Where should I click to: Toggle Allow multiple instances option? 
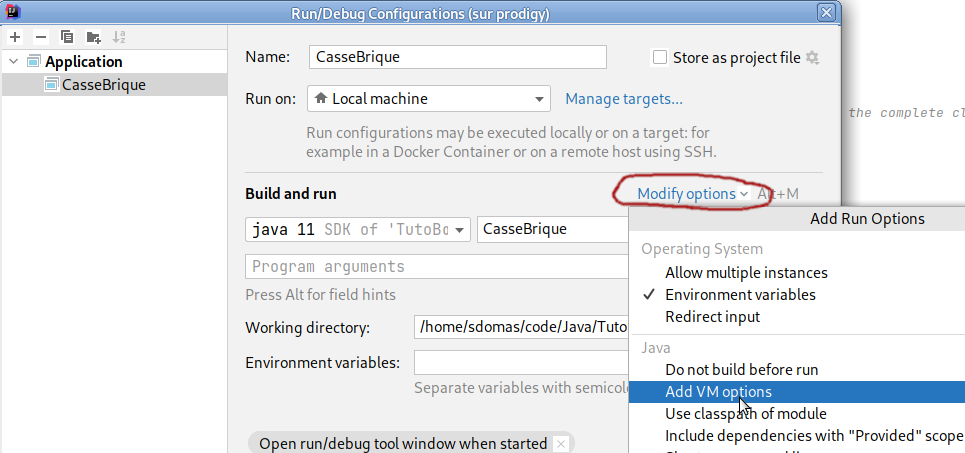746,273
